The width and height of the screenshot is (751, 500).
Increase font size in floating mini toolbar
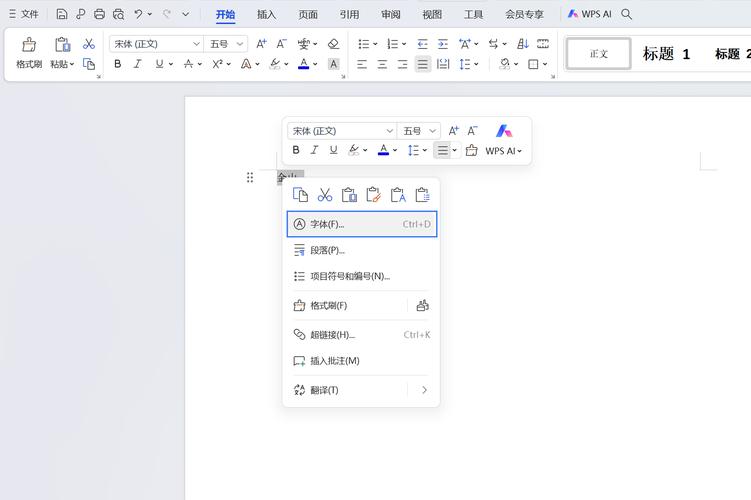point(453,131)
